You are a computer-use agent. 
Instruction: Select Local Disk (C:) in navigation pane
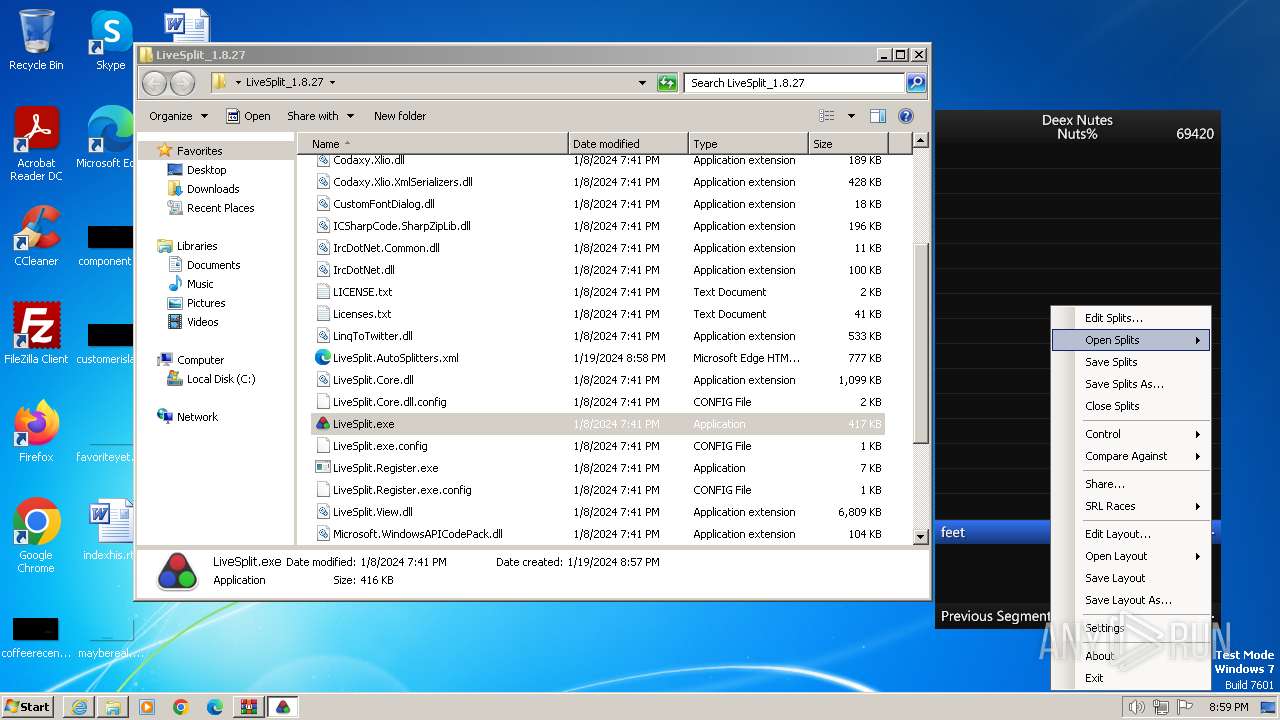221,379
